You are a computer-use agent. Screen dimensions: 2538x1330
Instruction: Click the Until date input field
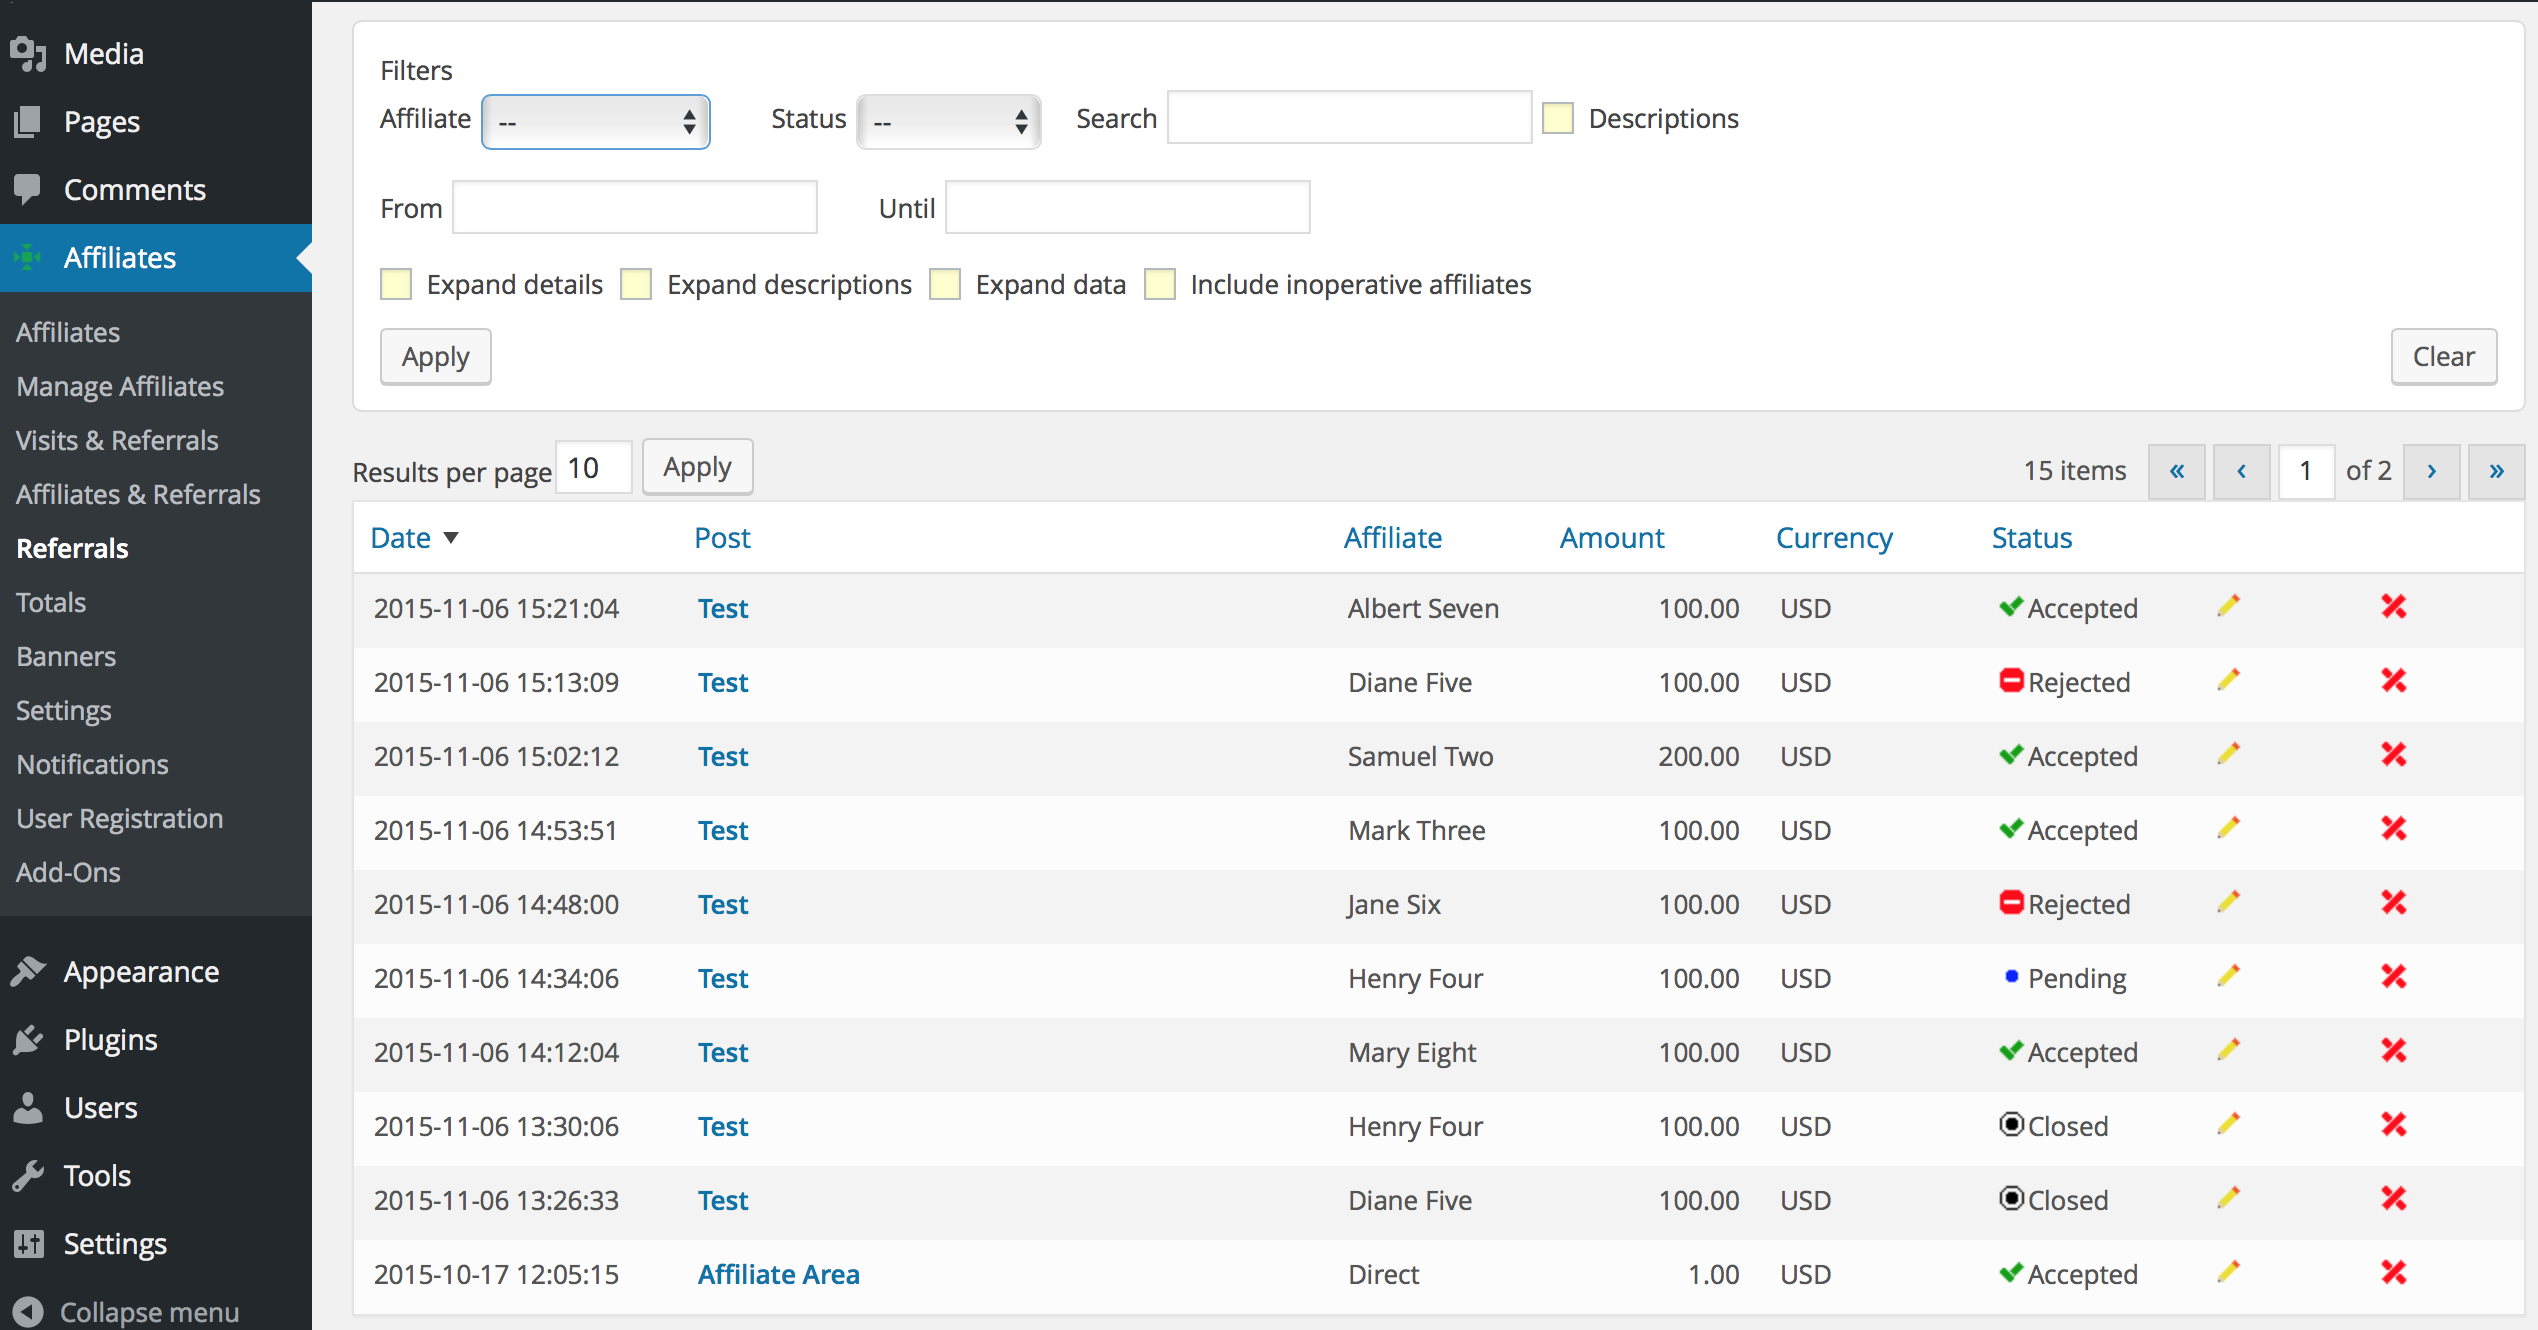click(x=1128, y=207)
